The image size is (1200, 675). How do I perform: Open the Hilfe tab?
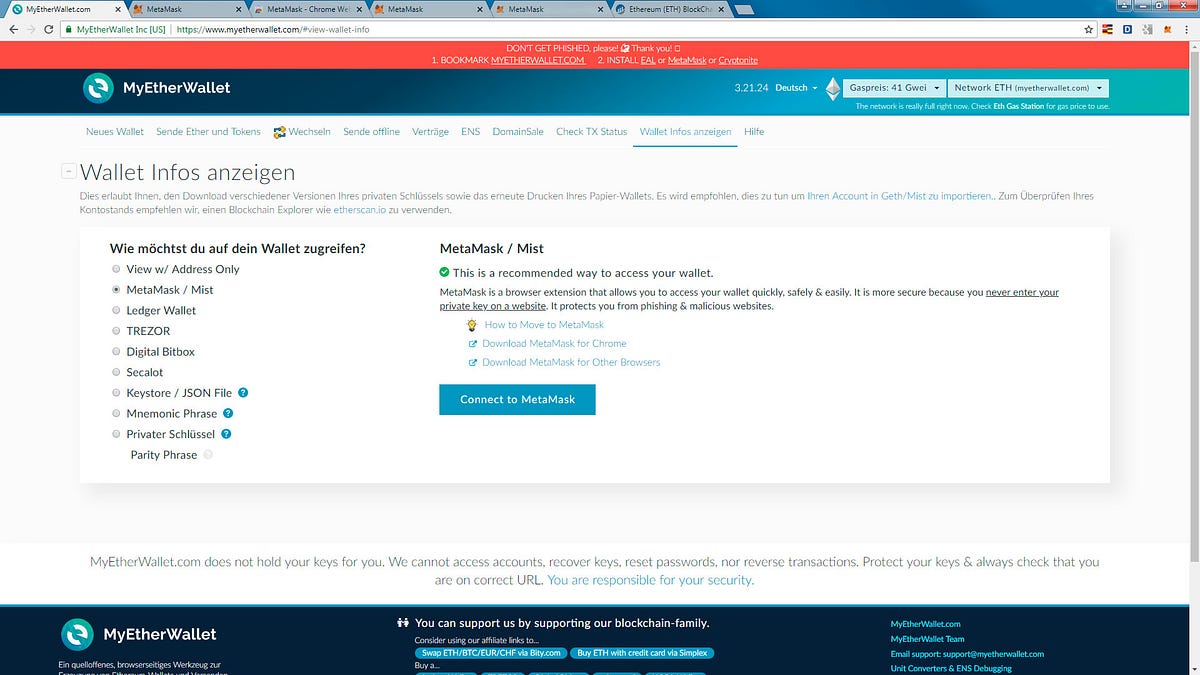point(754,132)
